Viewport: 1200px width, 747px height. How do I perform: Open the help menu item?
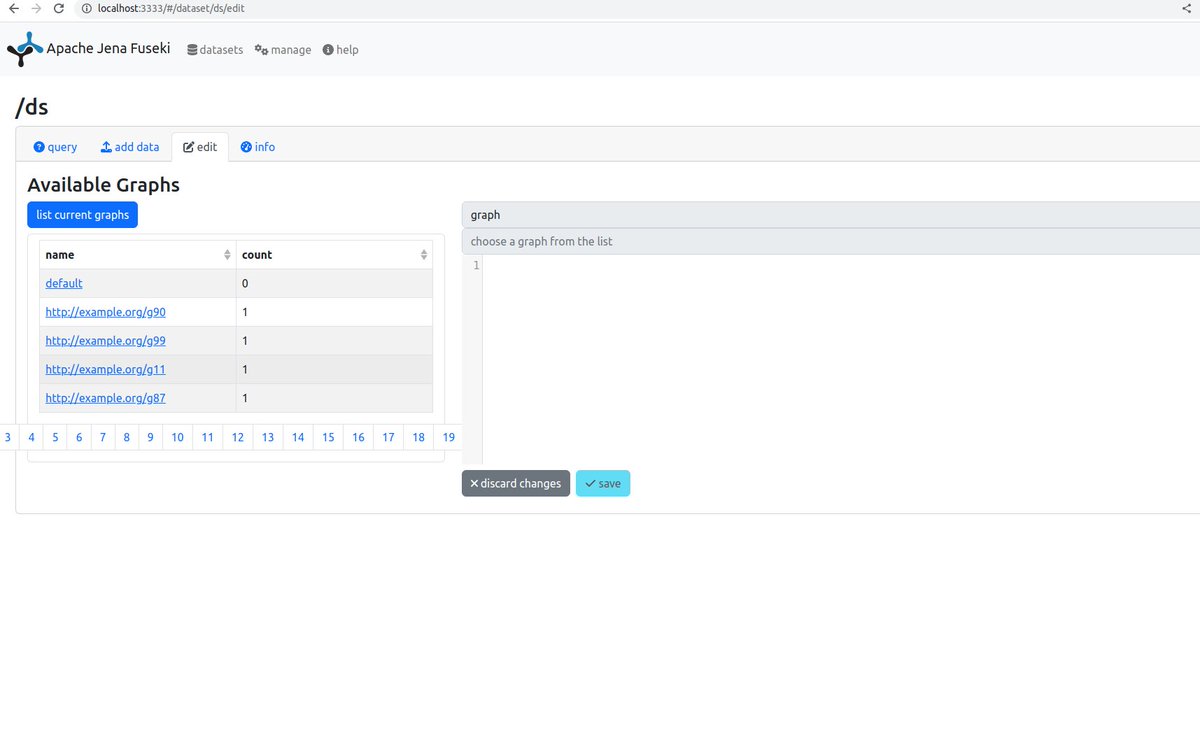click(341, 49)
